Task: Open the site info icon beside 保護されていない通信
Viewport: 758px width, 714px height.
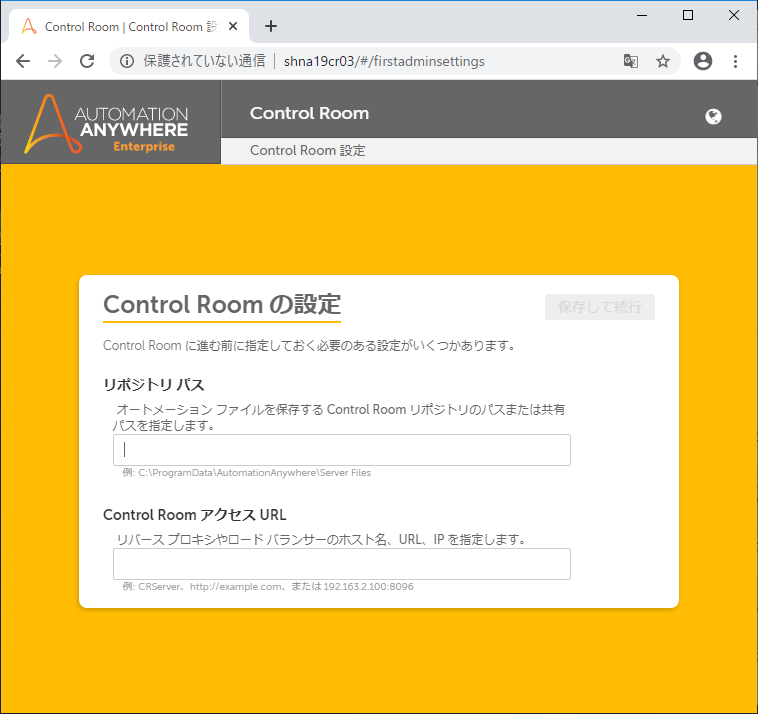Action: coord(127,61)
